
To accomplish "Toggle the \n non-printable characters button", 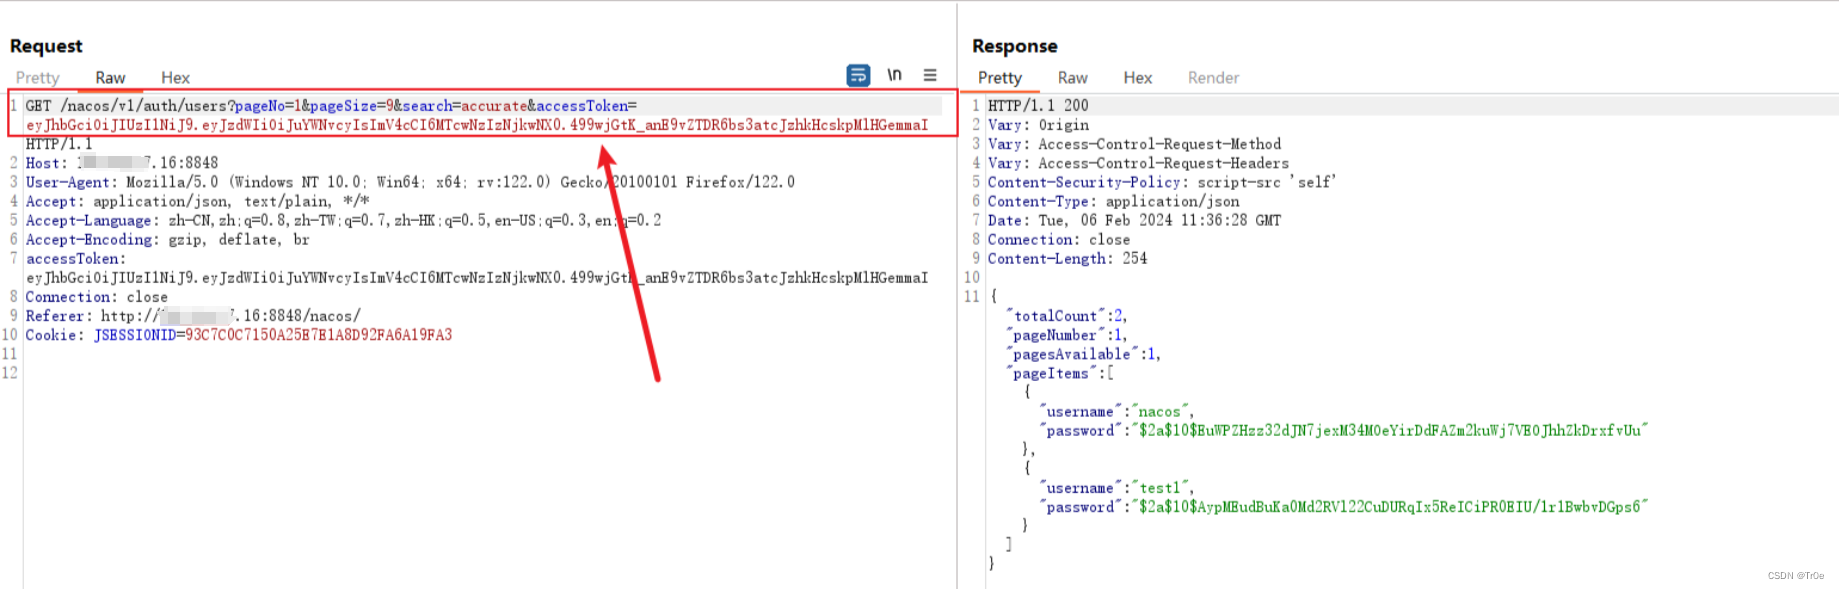I will [894, 75].
